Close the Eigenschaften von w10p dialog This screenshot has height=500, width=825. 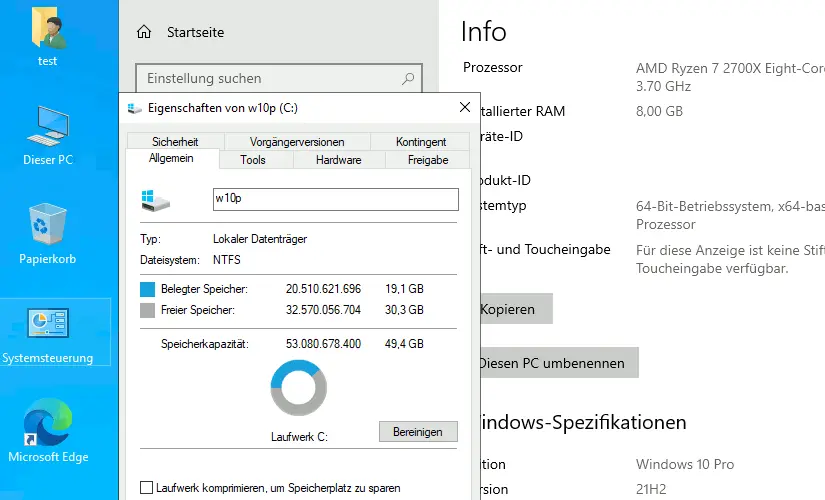(465, 107)
